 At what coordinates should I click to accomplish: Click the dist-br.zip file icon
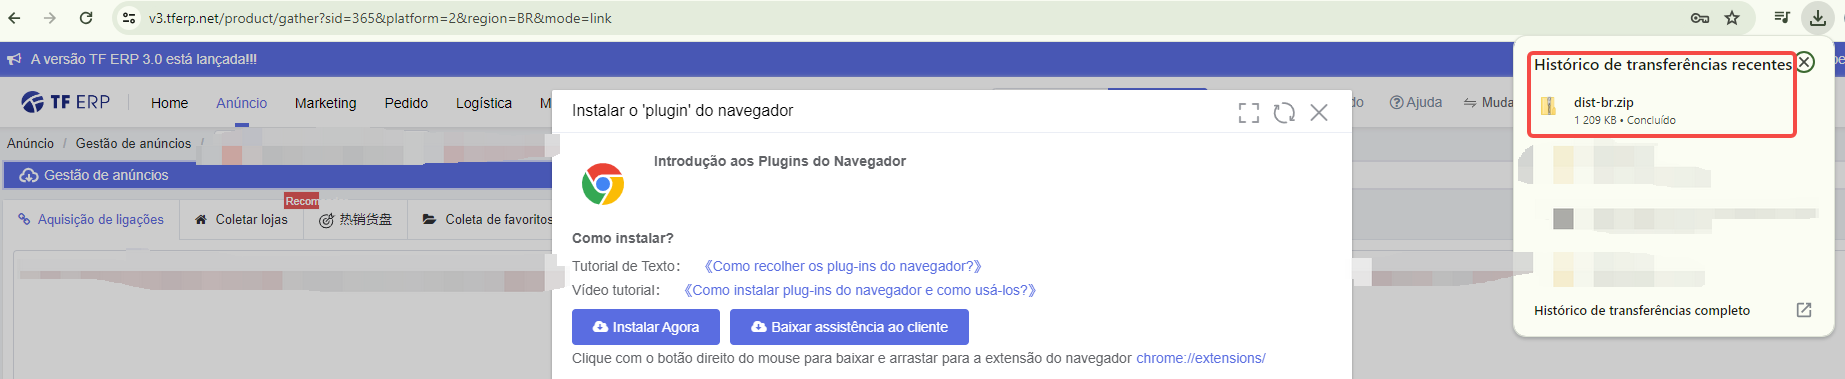coord(1549,106)
